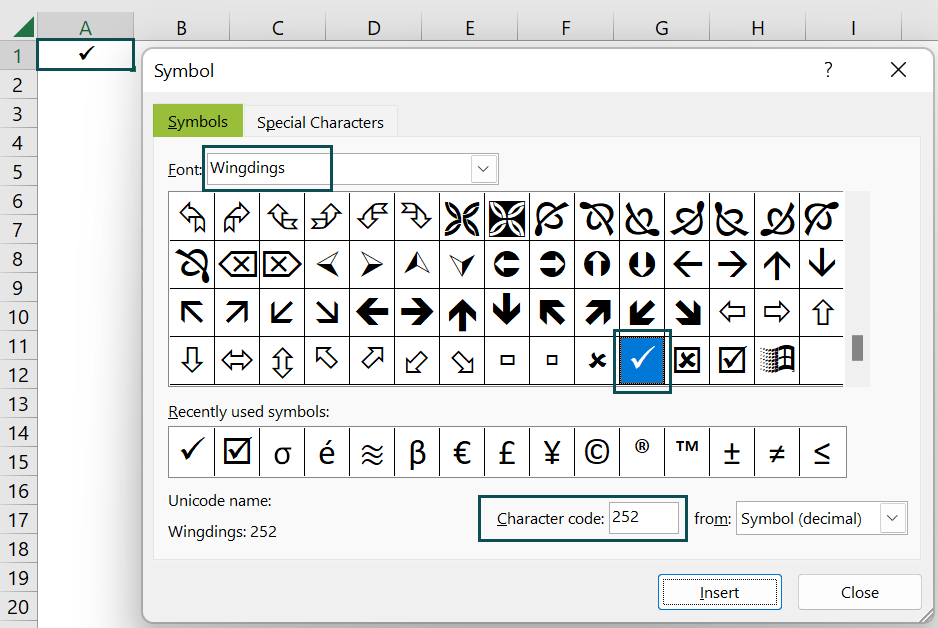The height and width of the screenshot is (628, 938).
Task: Click the Insert button
Action: click(x=720, y=592)
